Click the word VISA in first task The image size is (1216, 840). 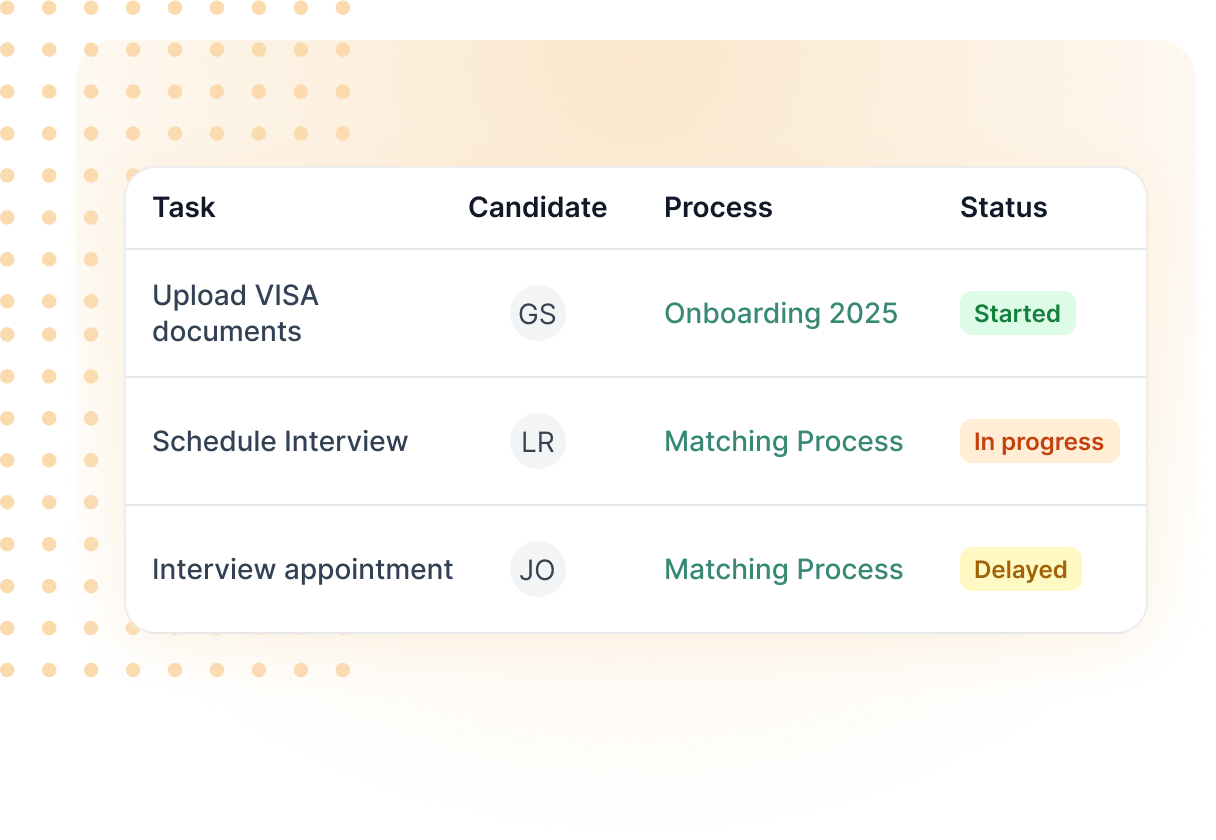click(x=287, y=296)
